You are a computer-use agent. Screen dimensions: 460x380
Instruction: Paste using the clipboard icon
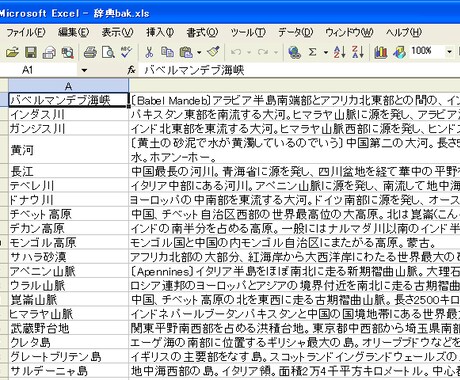(x=186, y=52)
